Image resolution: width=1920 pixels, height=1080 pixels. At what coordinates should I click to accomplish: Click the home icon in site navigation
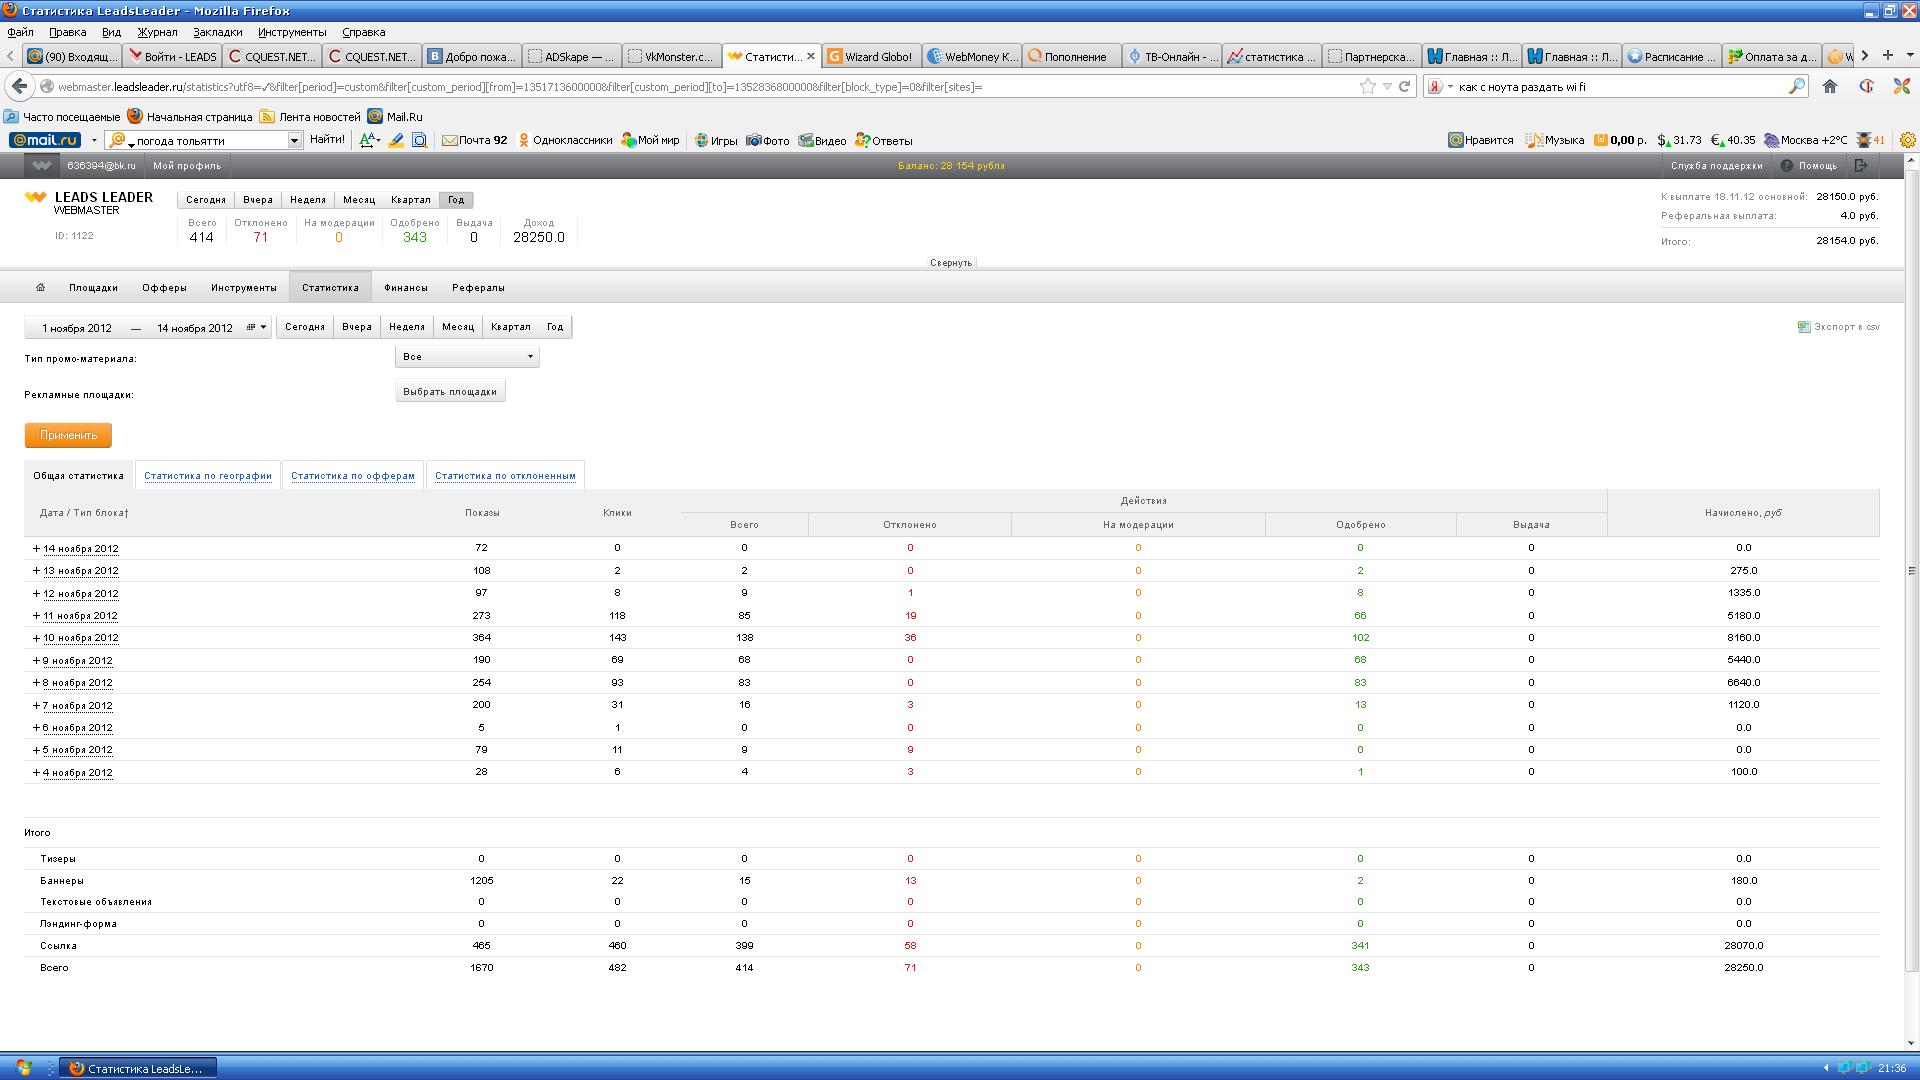click(40, 287)
